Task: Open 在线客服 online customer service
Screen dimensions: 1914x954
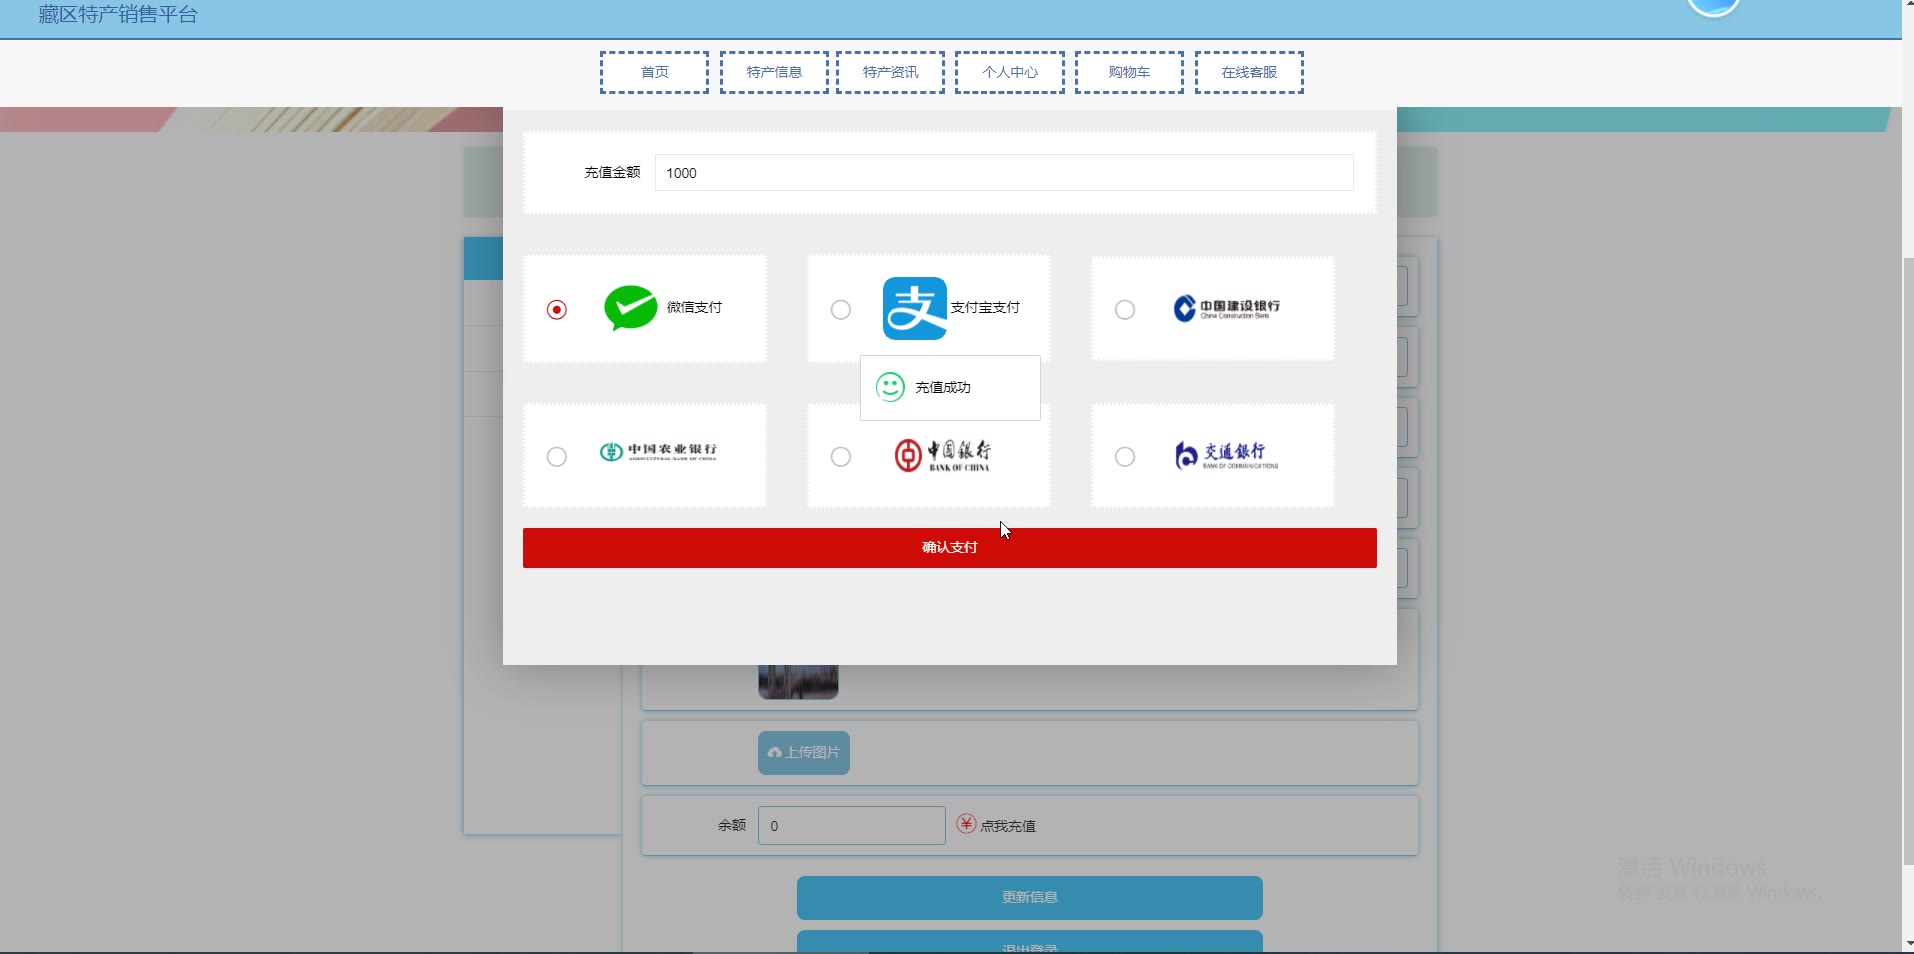Action: click(x=1249, y=72)
